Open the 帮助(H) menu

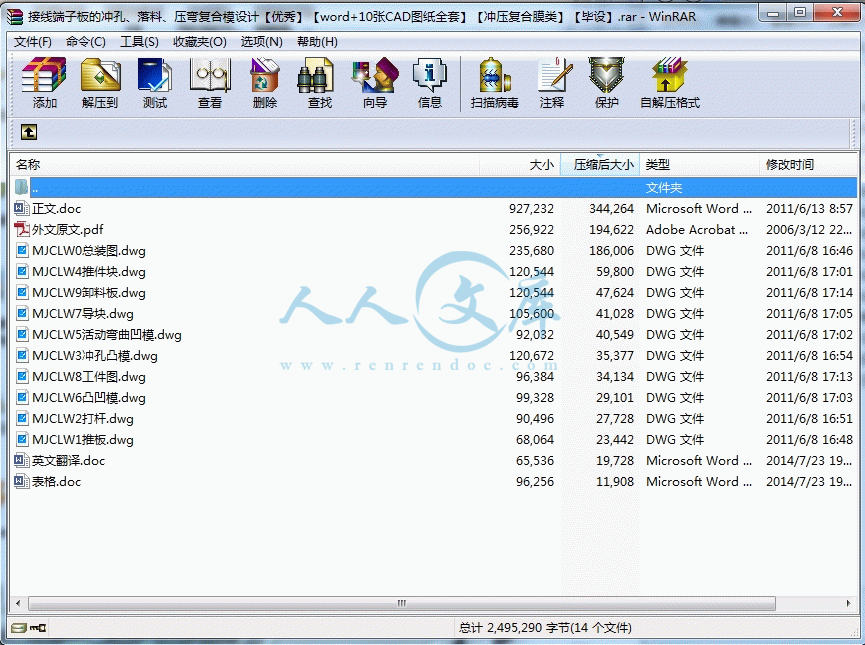317,42
